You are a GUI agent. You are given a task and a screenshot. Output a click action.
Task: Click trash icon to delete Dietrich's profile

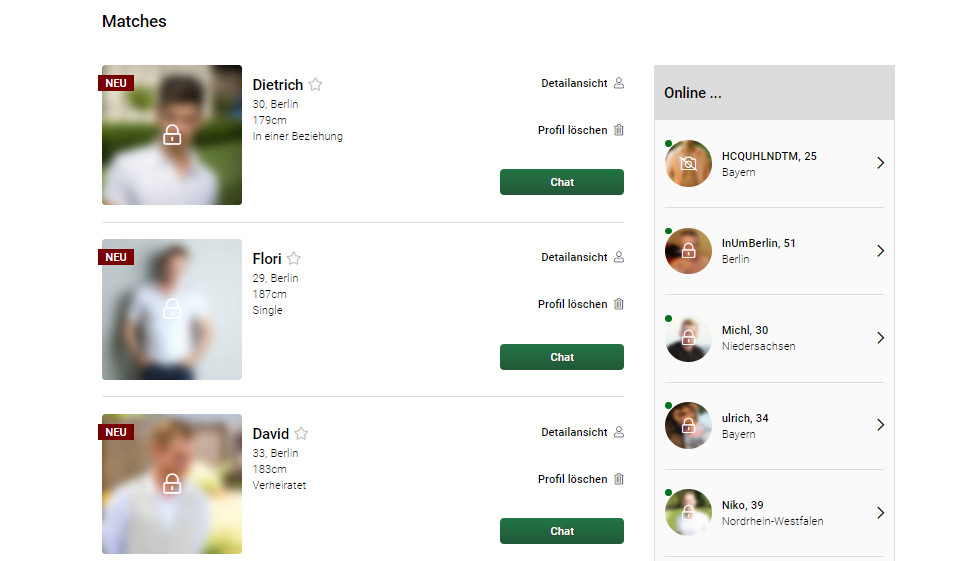(x=618, y=130)
